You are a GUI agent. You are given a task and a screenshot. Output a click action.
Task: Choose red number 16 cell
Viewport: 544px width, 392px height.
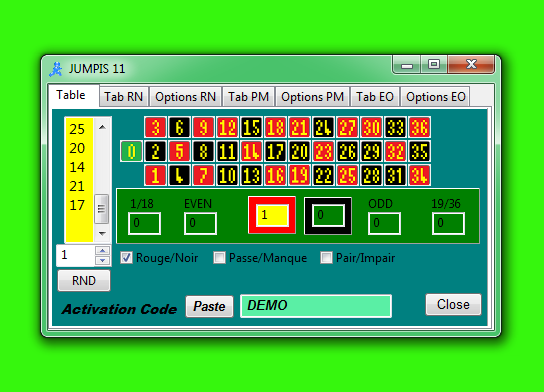coord(275,175)
